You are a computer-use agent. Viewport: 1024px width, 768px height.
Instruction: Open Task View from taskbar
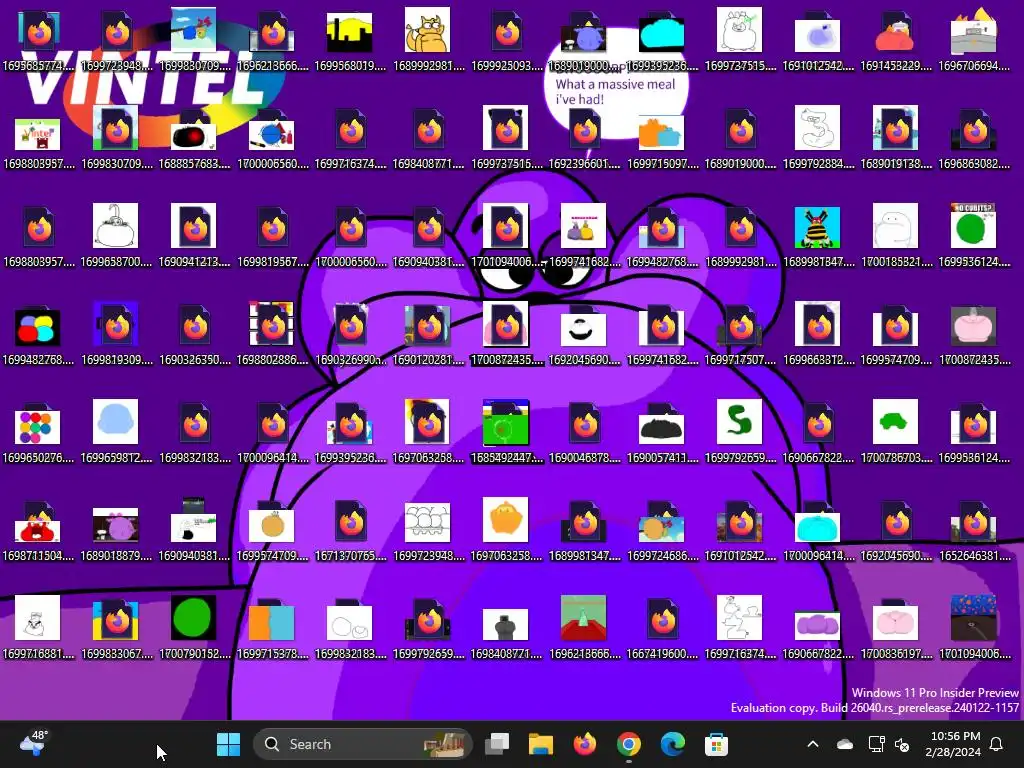click(x=497, y=744)
